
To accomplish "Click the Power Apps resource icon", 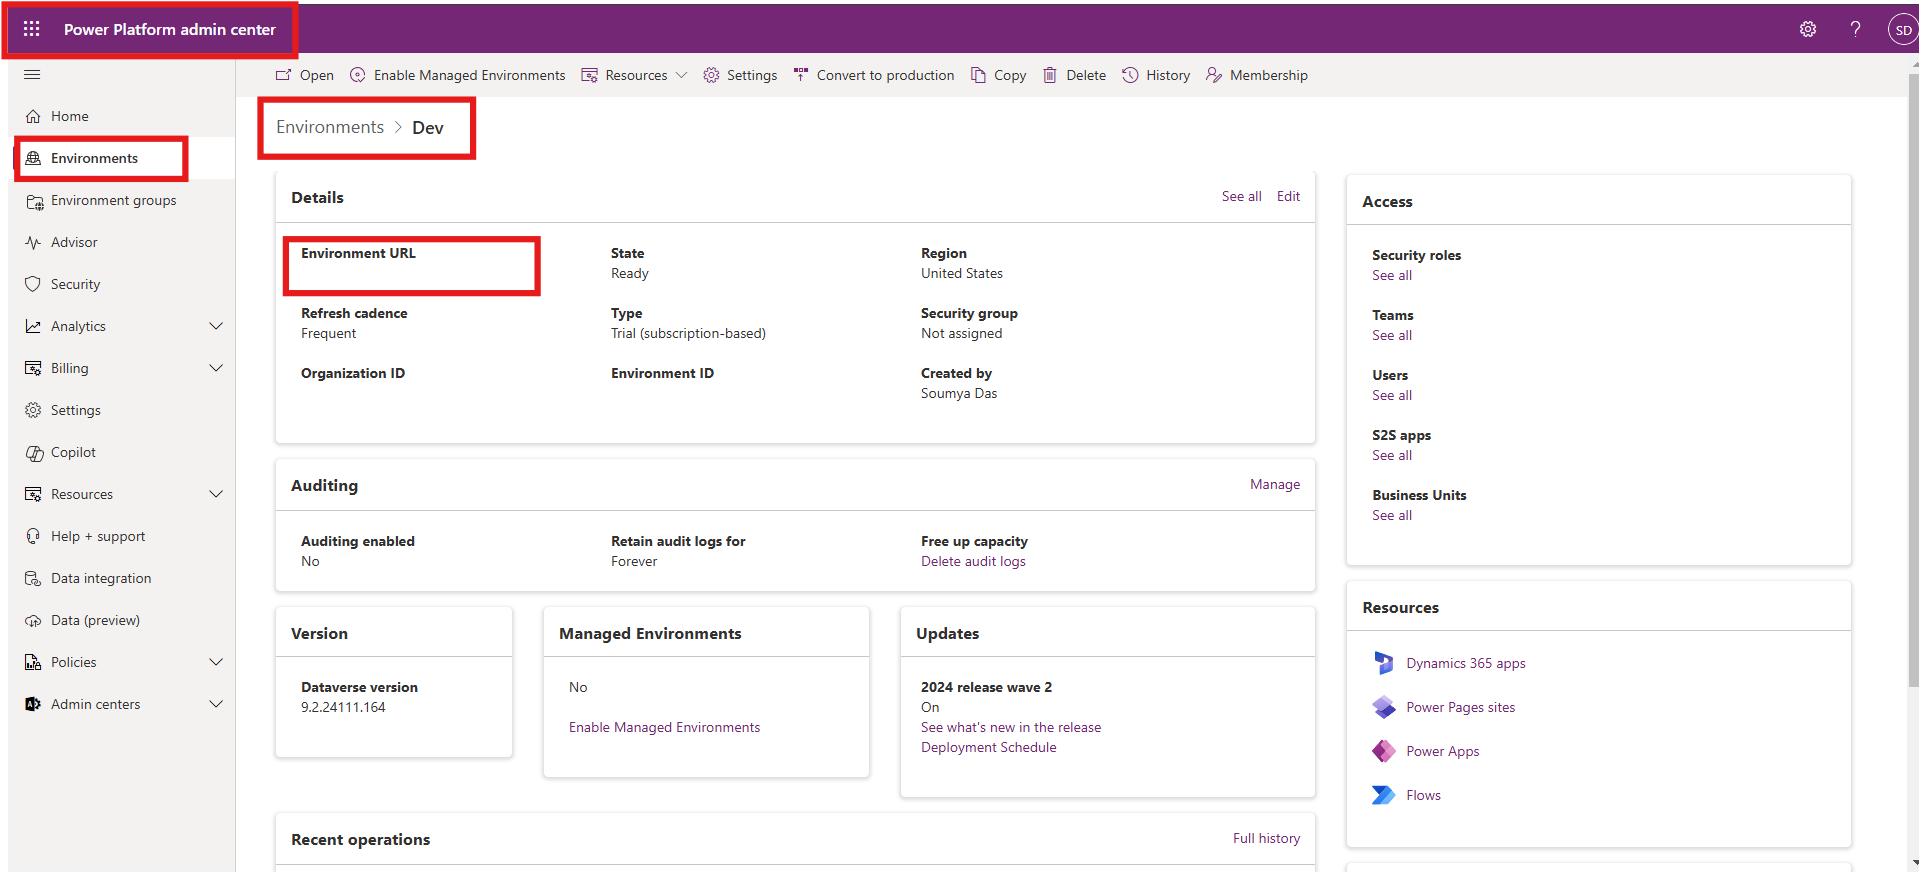I will point(1383,751).
